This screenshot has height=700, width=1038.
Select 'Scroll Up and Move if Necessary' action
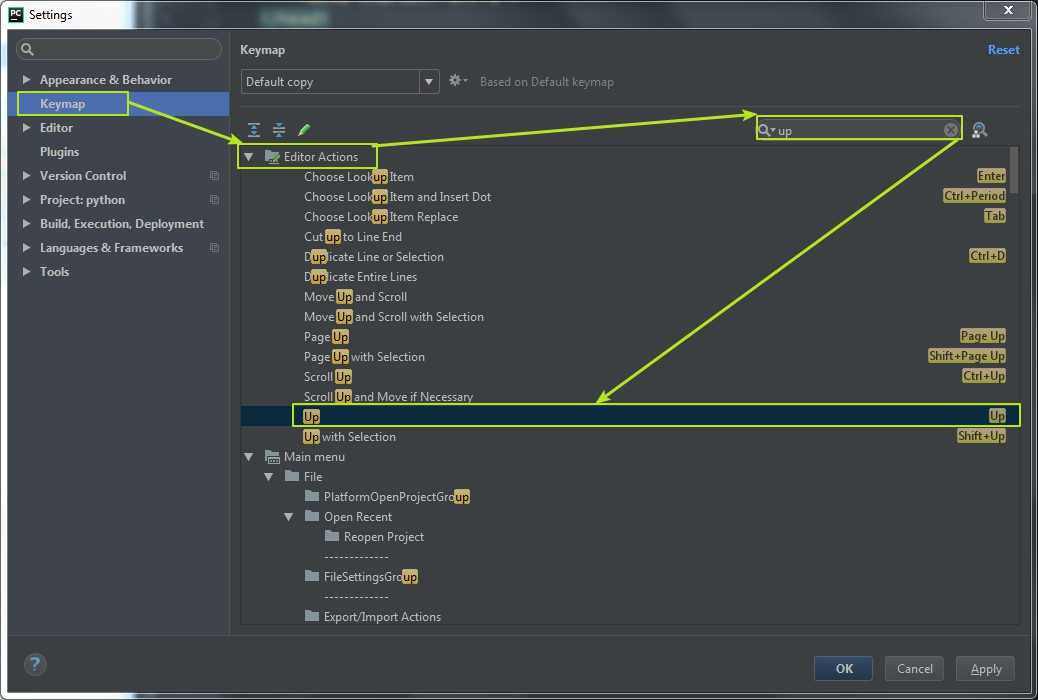(389, 397)
